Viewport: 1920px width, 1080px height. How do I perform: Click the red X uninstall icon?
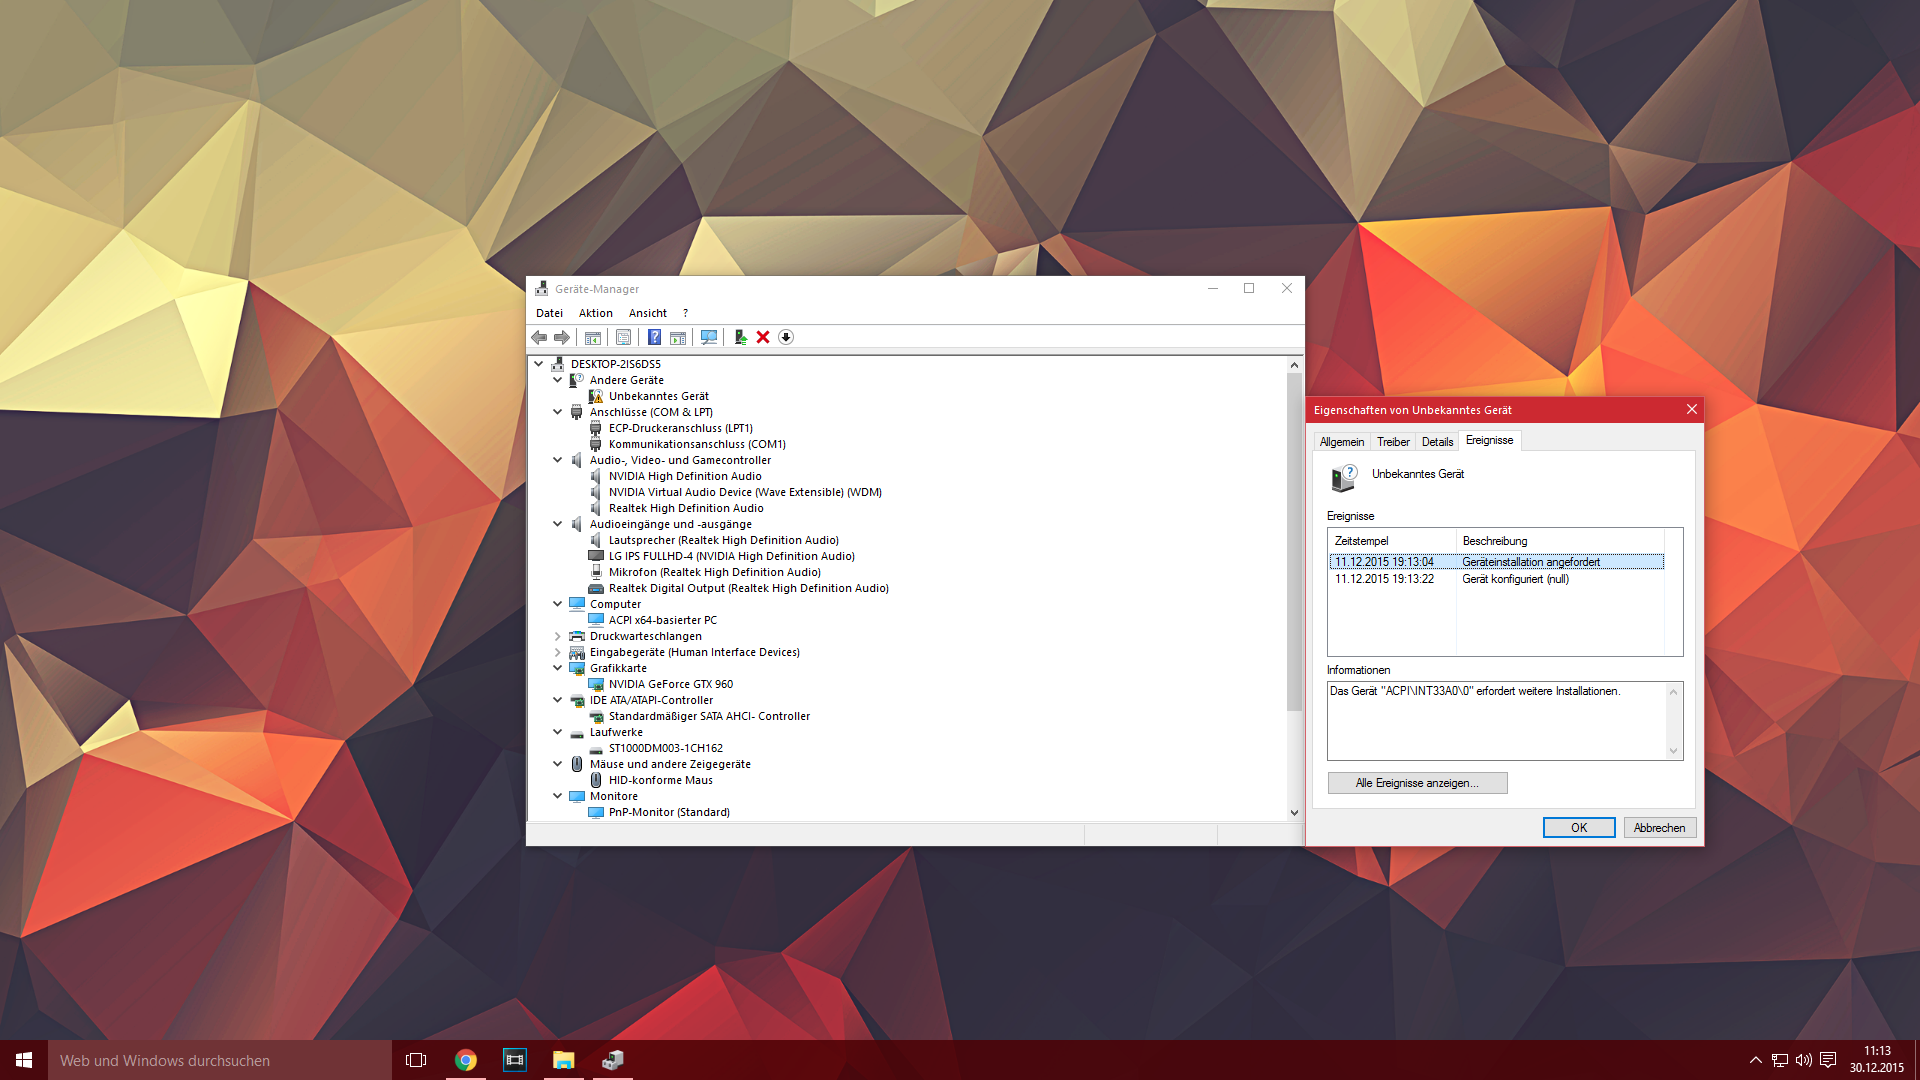[x=763, y=337]
